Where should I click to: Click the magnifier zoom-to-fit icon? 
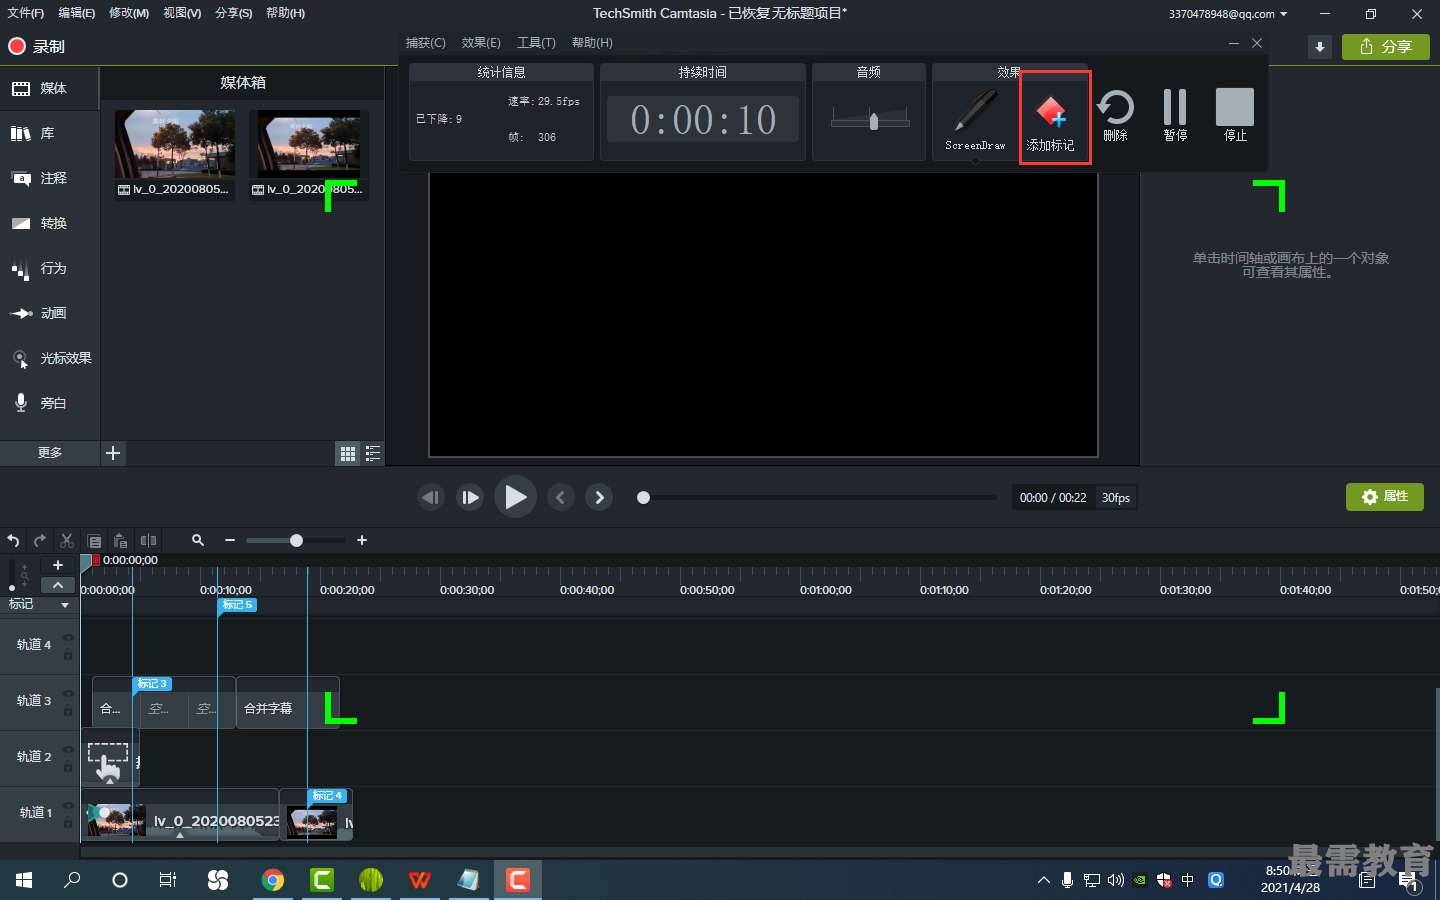[x=198, y=540]
